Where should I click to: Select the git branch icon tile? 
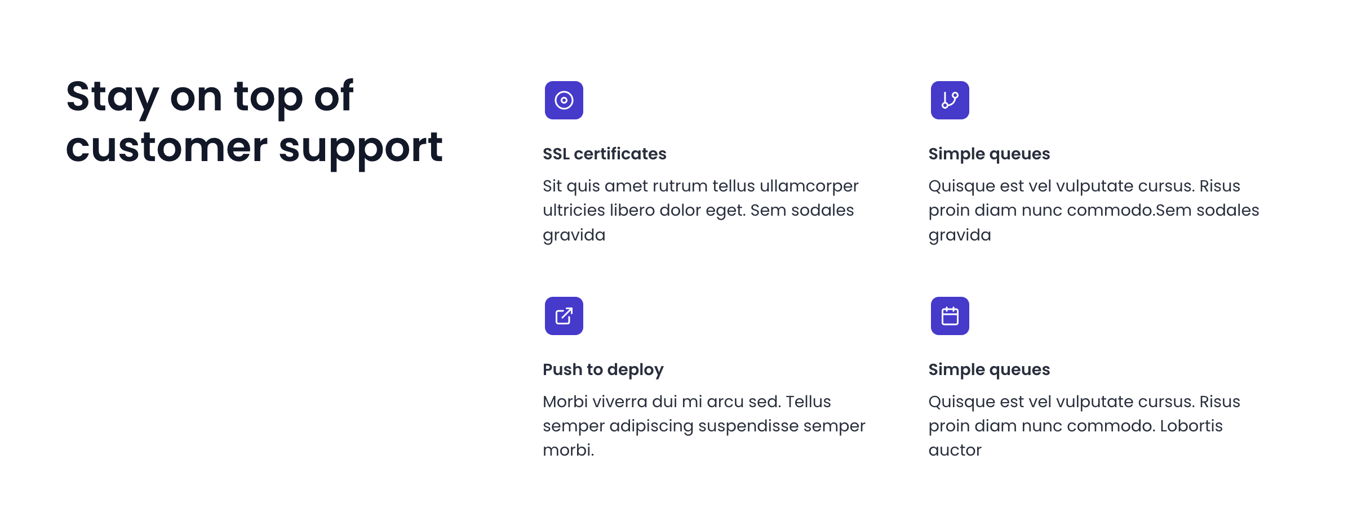(950, 100)
